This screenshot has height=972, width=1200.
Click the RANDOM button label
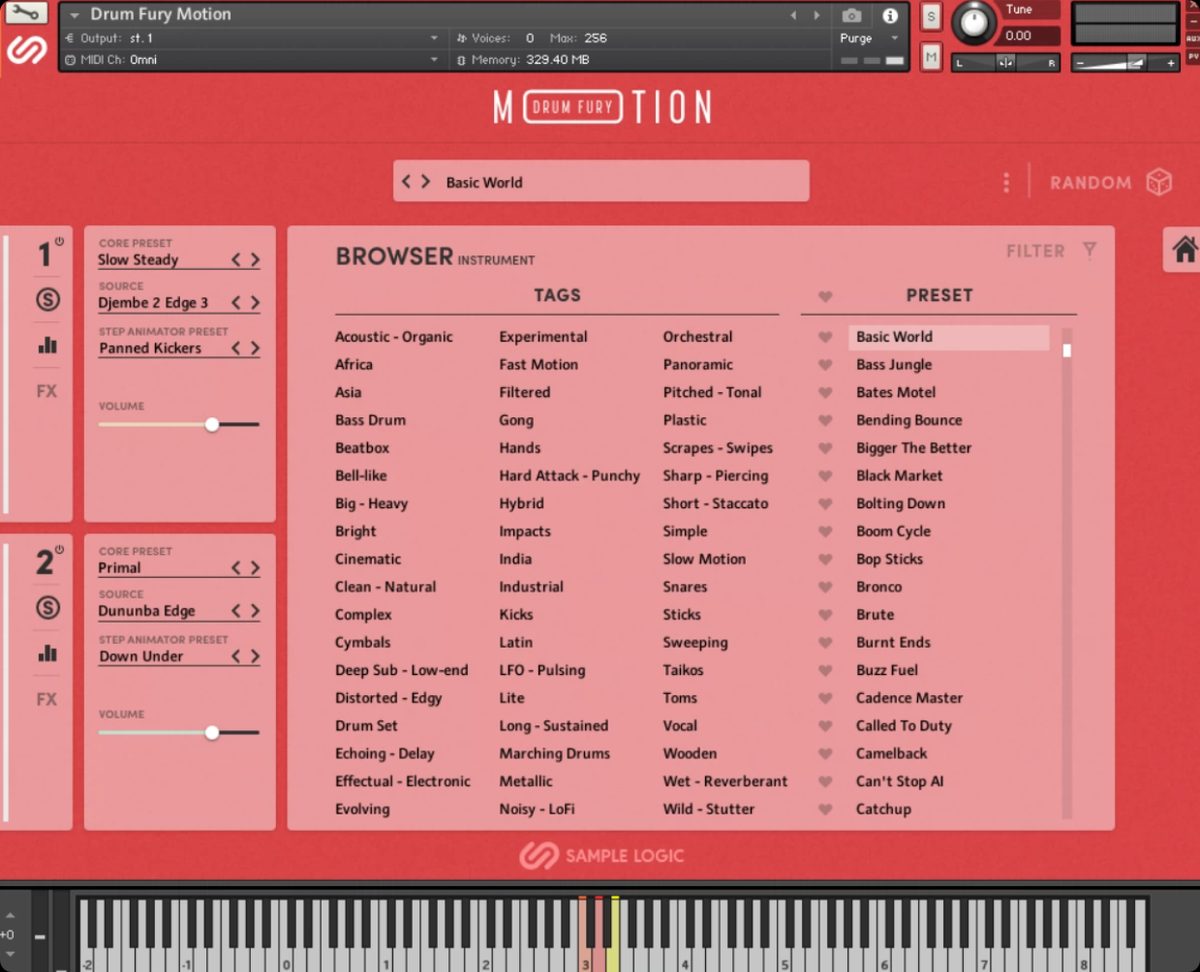tap(1091, 183)
